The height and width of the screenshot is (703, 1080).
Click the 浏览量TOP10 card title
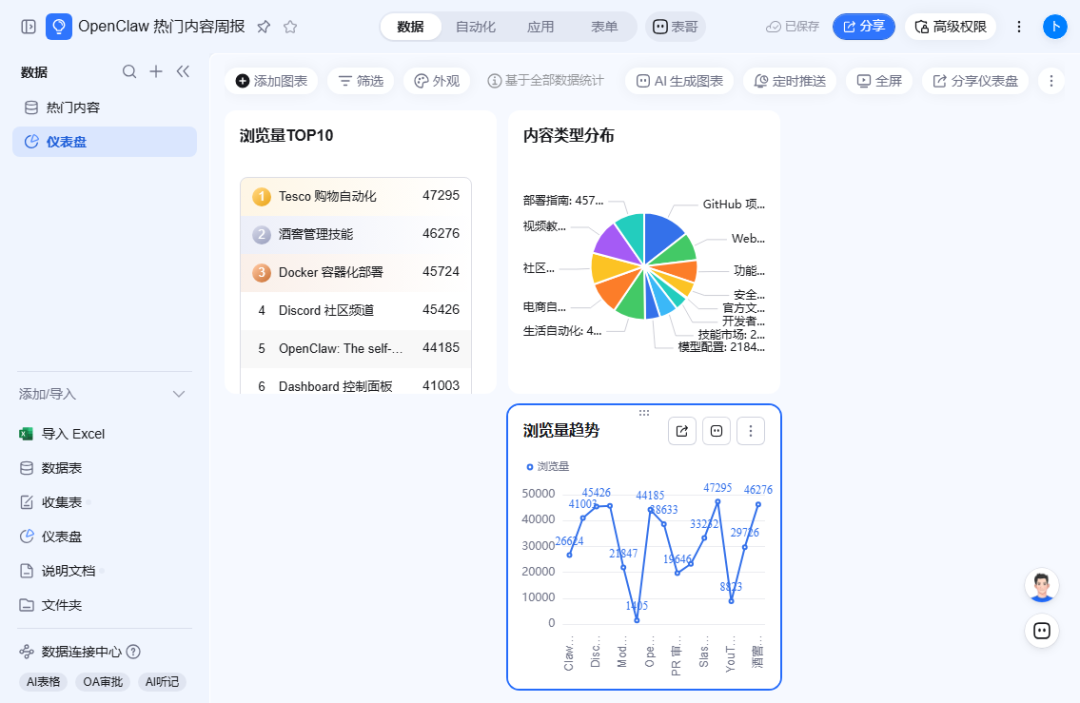[287, 136]
